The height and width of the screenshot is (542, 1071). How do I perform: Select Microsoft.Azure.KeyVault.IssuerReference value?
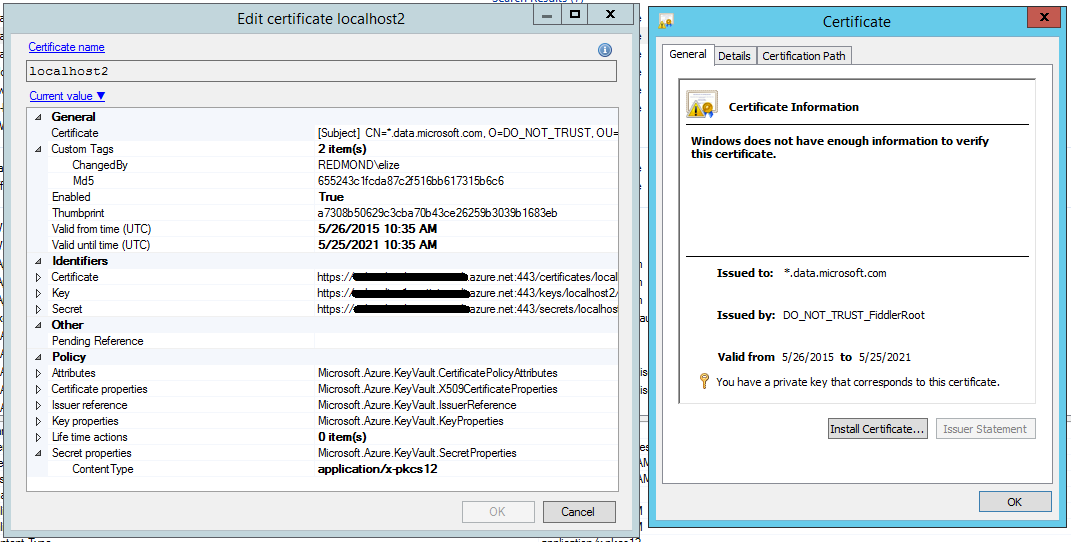[x=417, y=405]
